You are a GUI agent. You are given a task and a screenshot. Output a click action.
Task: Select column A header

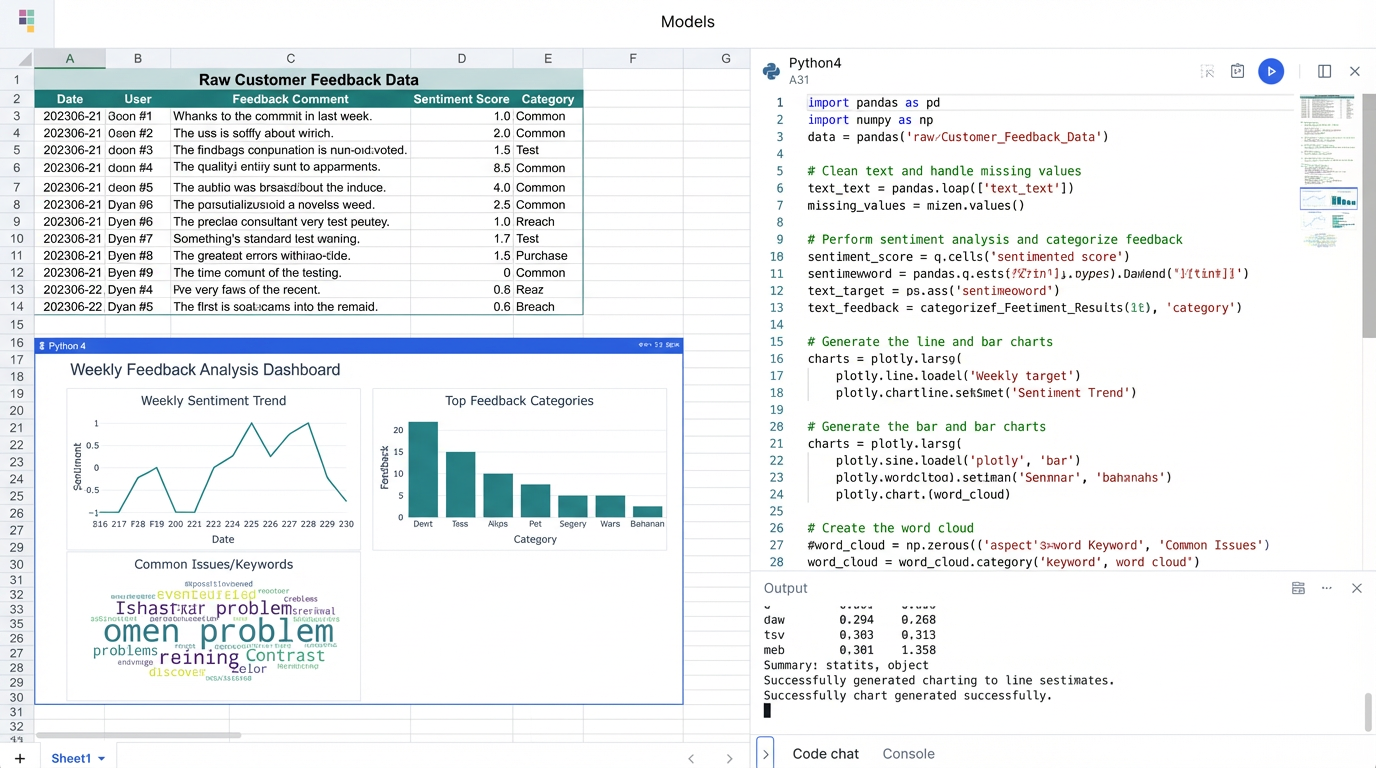70,59
